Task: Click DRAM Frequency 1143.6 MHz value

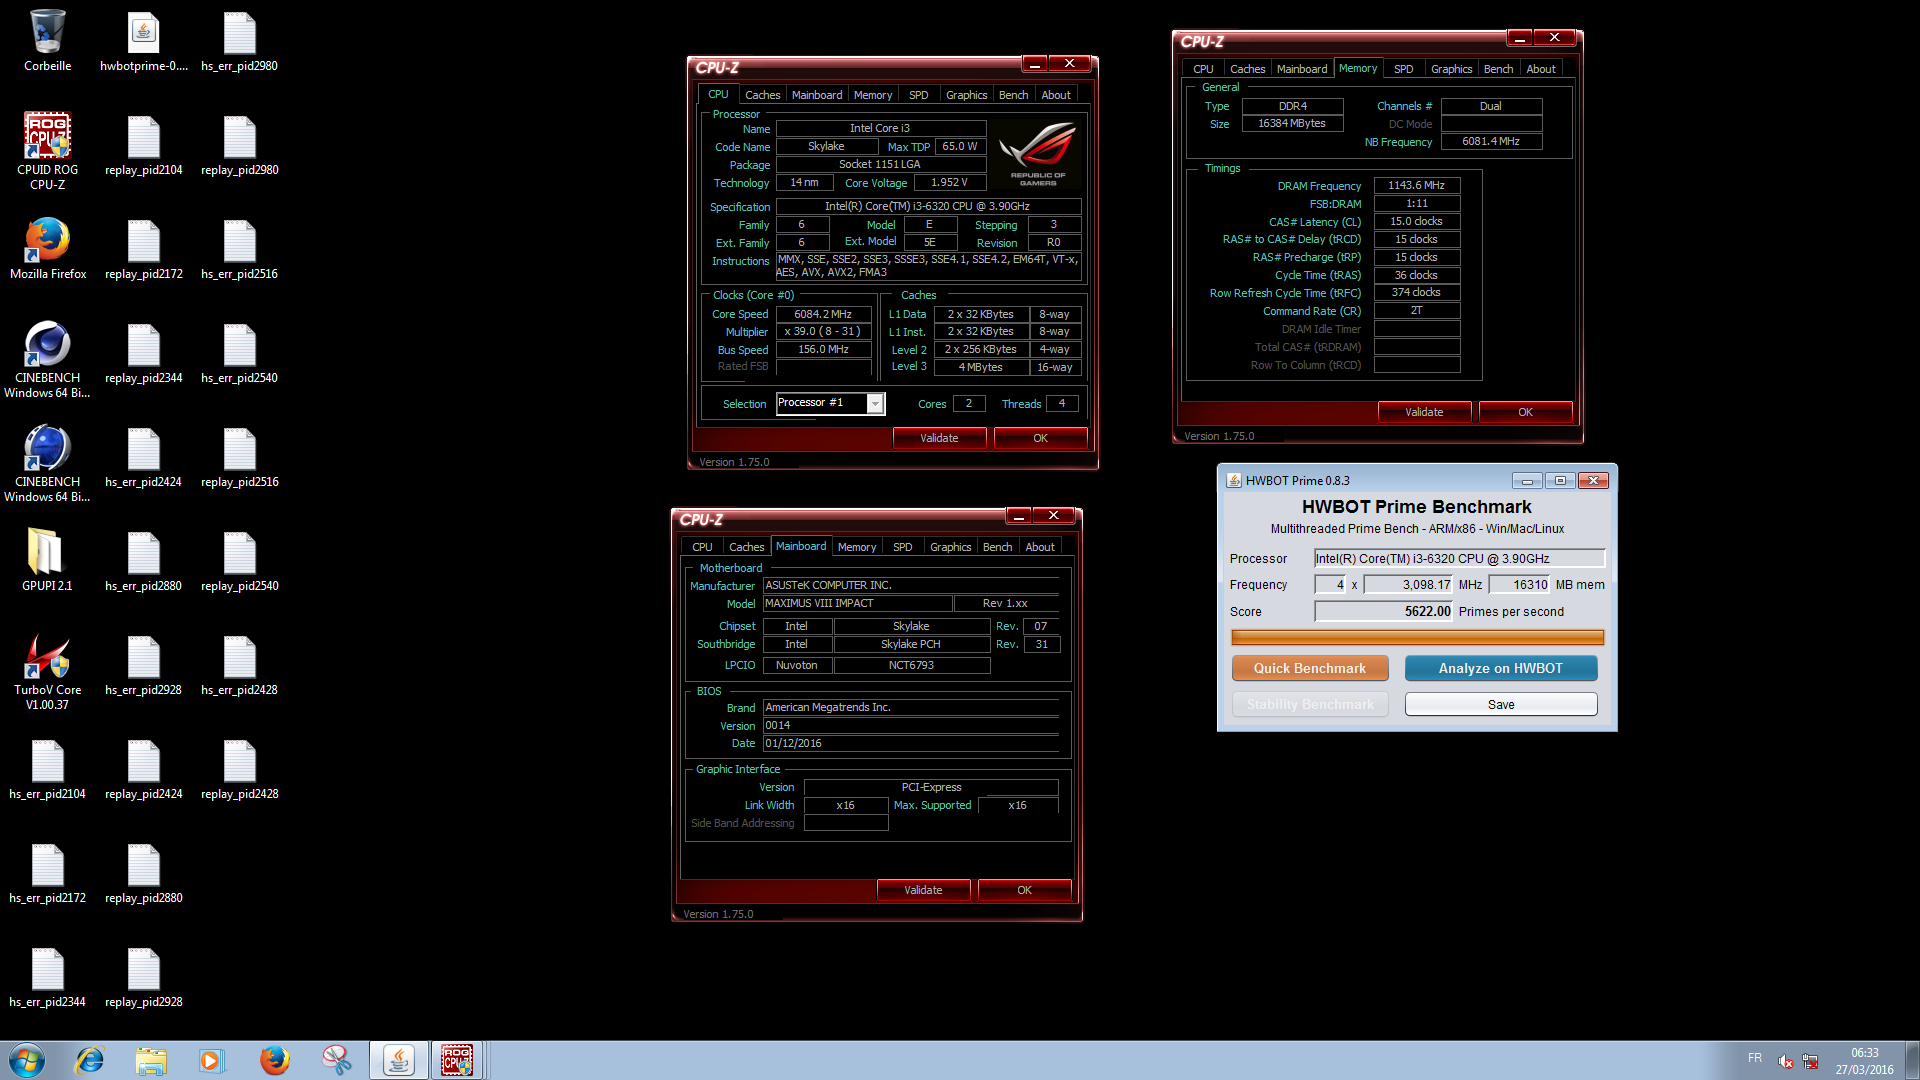Action: [x=1416, y=185]
